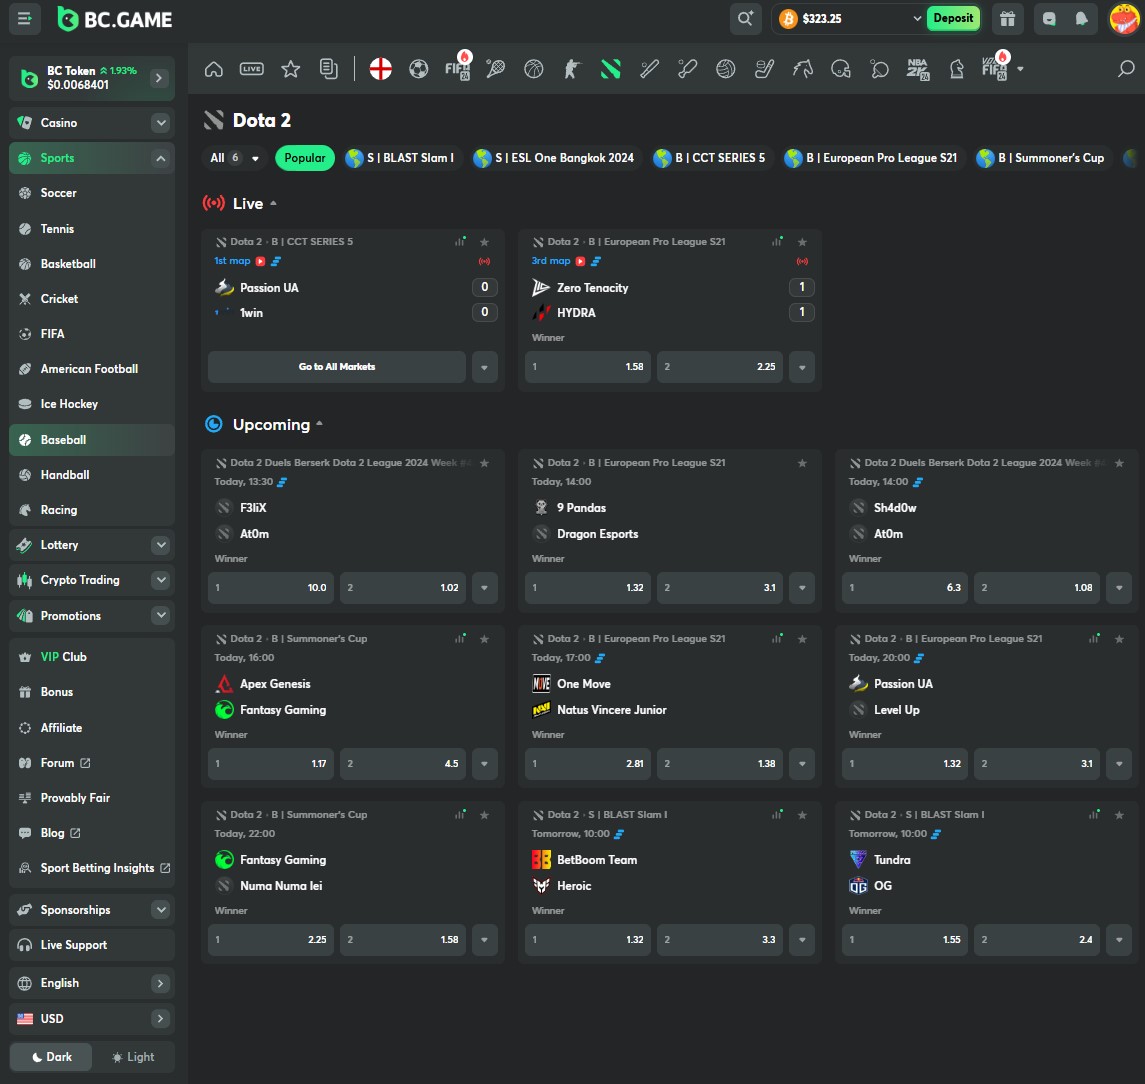Viewport: 1145px width, 1084px height.
Task: Expand the Crypto Trading section
Action: 161,580
